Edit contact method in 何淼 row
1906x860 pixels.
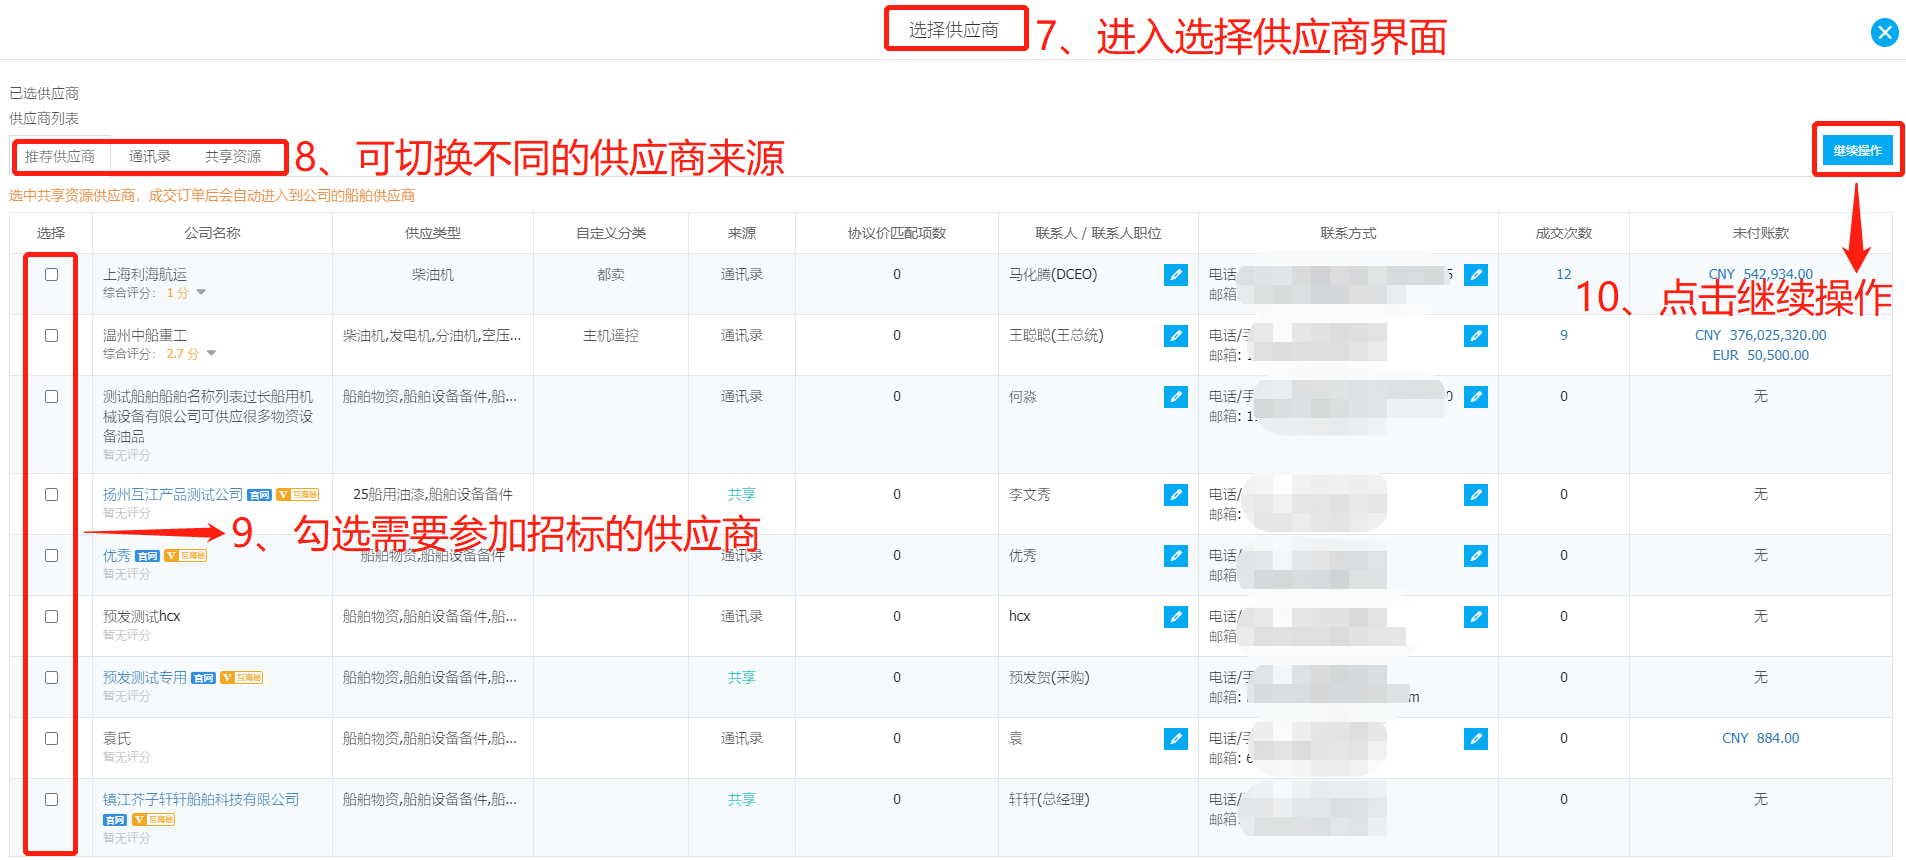[1476, 397]
